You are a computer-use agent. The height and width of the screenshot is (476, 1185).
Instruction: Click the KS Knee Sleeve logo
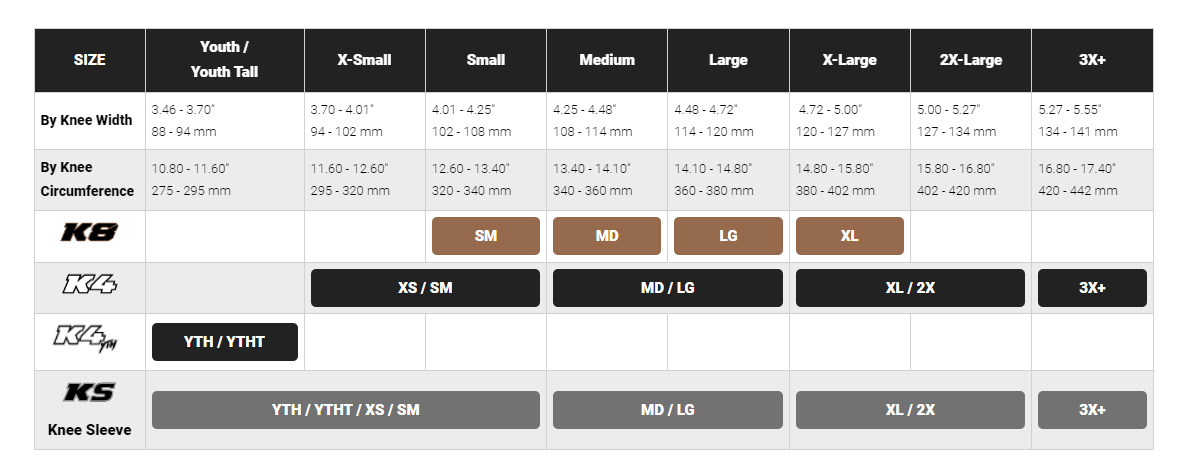tap(90, 393)
